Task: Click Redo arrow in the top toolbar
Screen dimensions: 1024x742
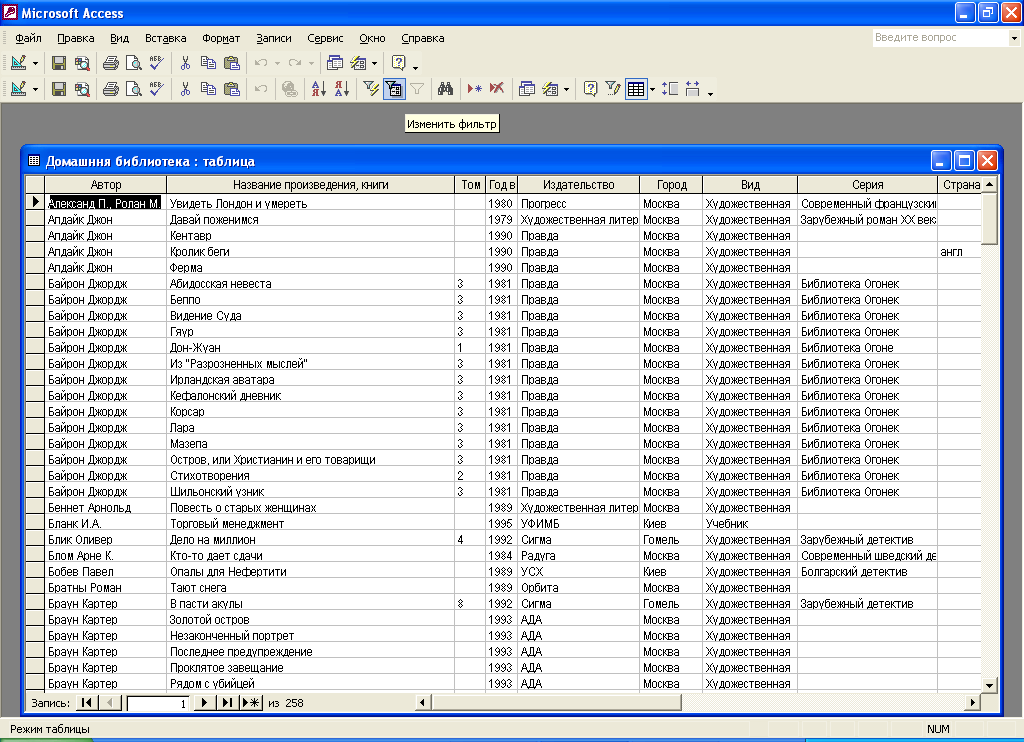Action: [295, 63]
